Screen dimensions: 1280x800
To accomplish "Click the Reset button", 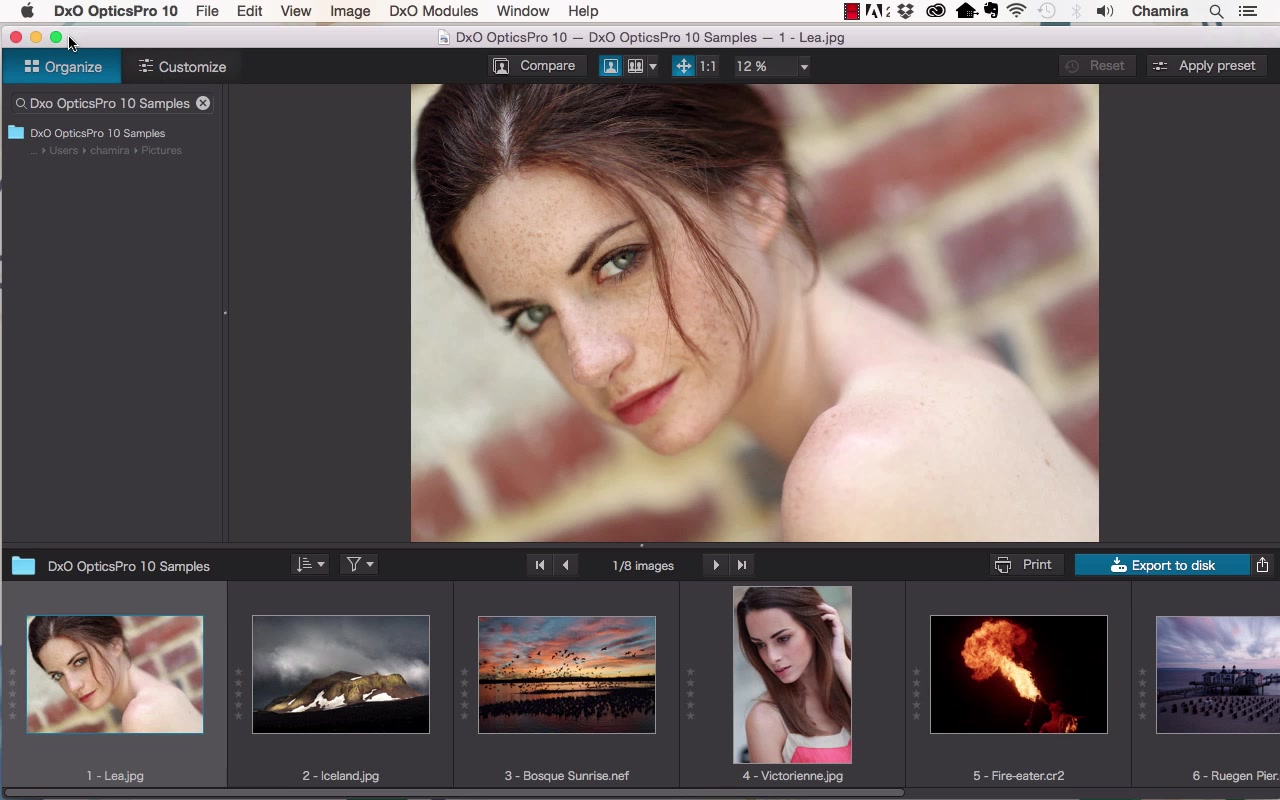I will coord(1095,66).
